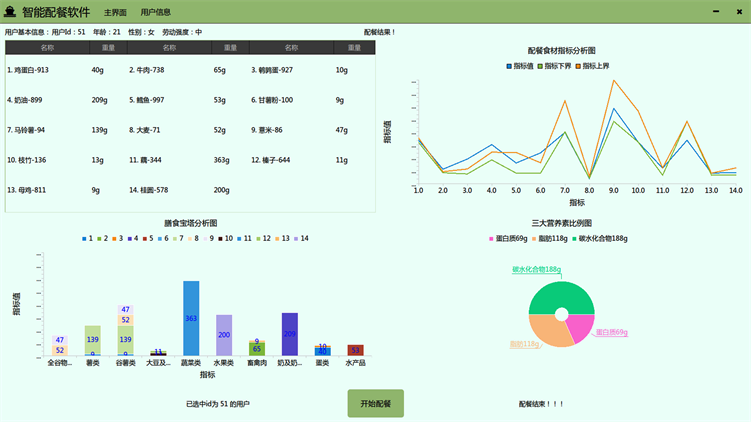Click series 1 in bar chart legend
The image size is (751, 422).
86,239
